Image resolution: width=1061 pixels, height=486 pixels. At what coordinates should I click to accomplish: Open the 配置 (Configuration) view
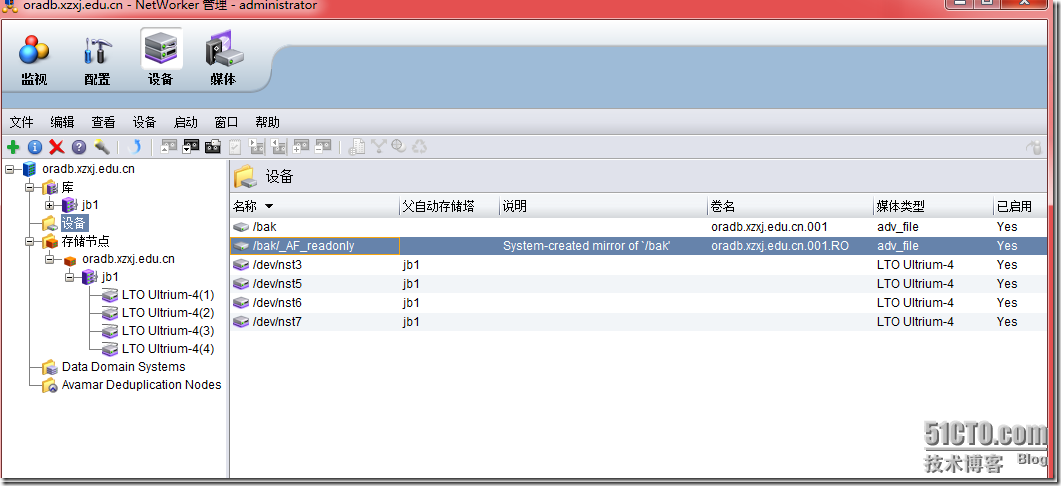(x=97, y=61)
